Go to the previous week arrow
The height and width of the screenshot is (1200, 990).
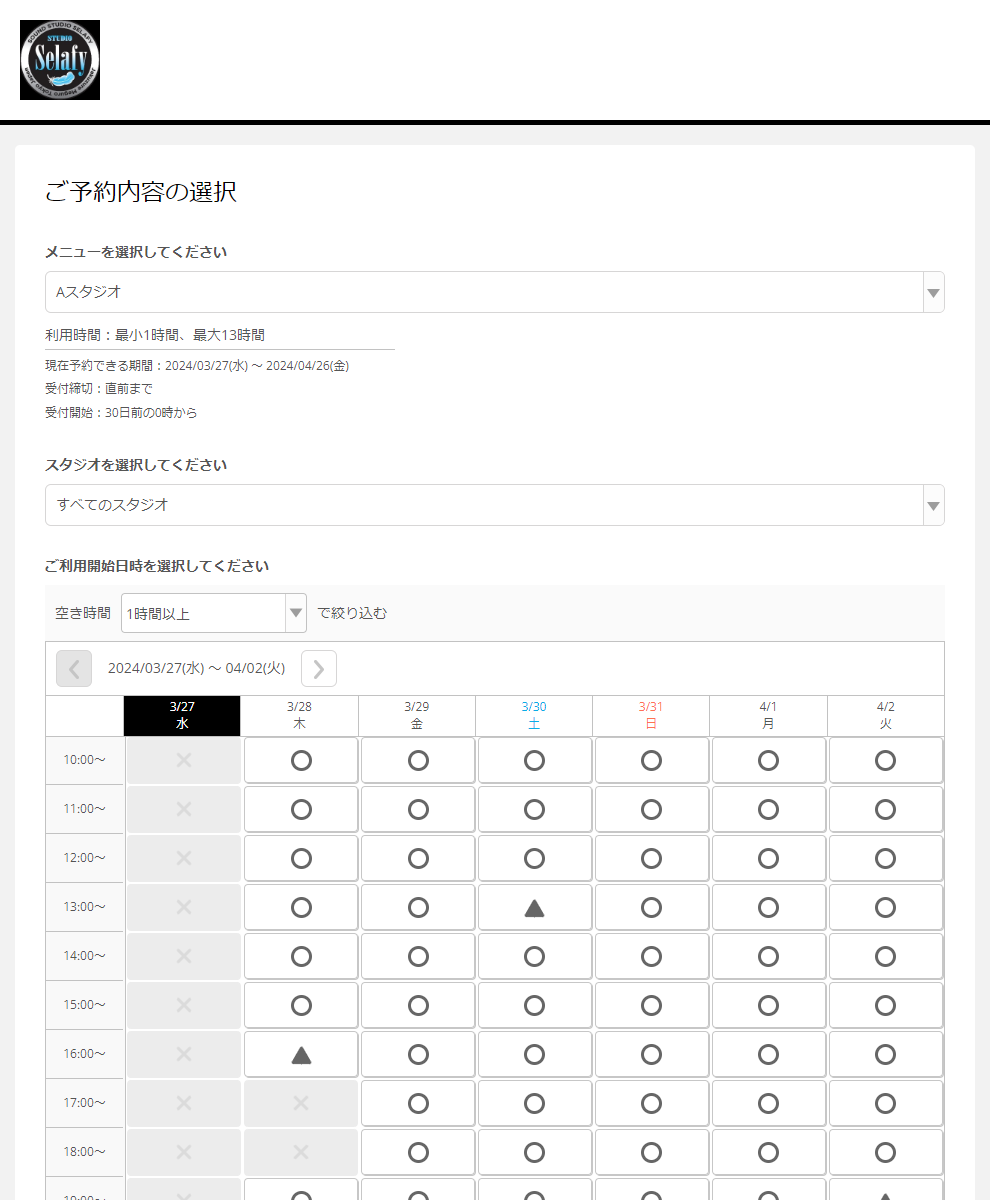pos(74,668)
